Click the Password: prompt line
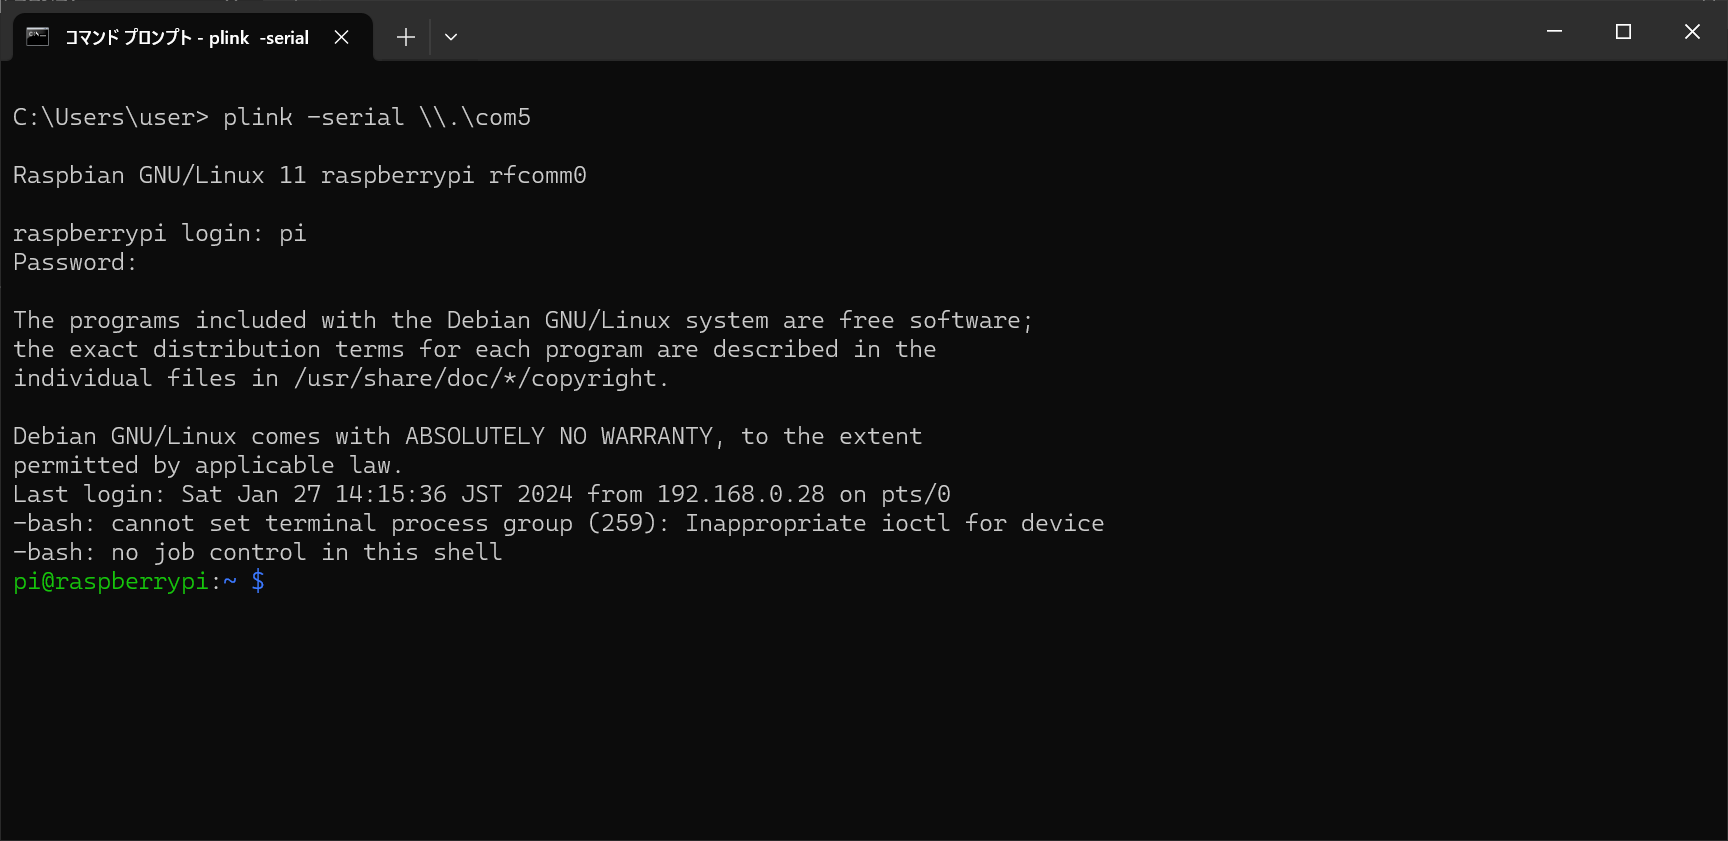This screenshot has height=841, width=1728. pyautogui.click(x=74, y=262)
